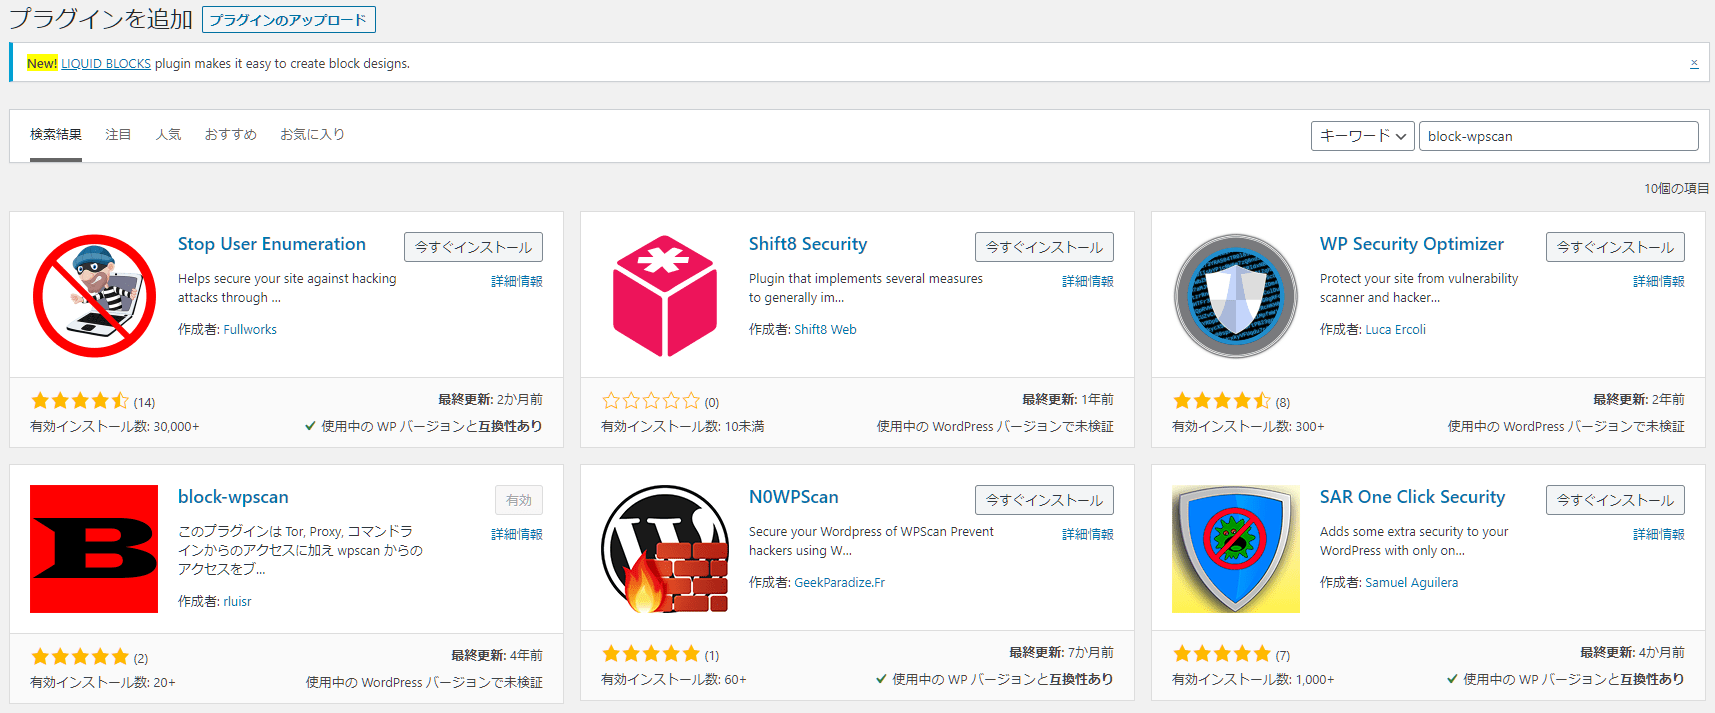Install NOWPScan now
Image resolution: width=1715 pixels, height=713 pixels.
pos(1045,500)
